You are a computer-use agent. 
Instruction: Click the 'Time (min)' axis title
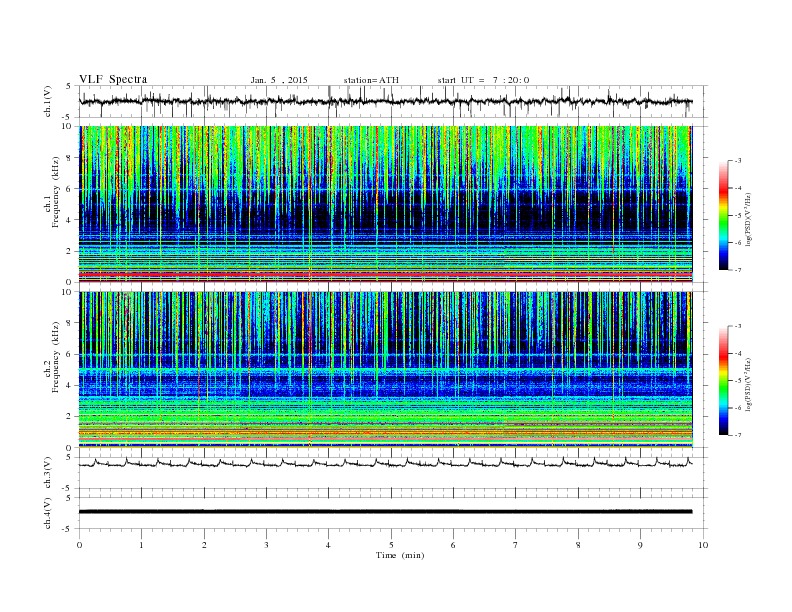pos(400,555)
